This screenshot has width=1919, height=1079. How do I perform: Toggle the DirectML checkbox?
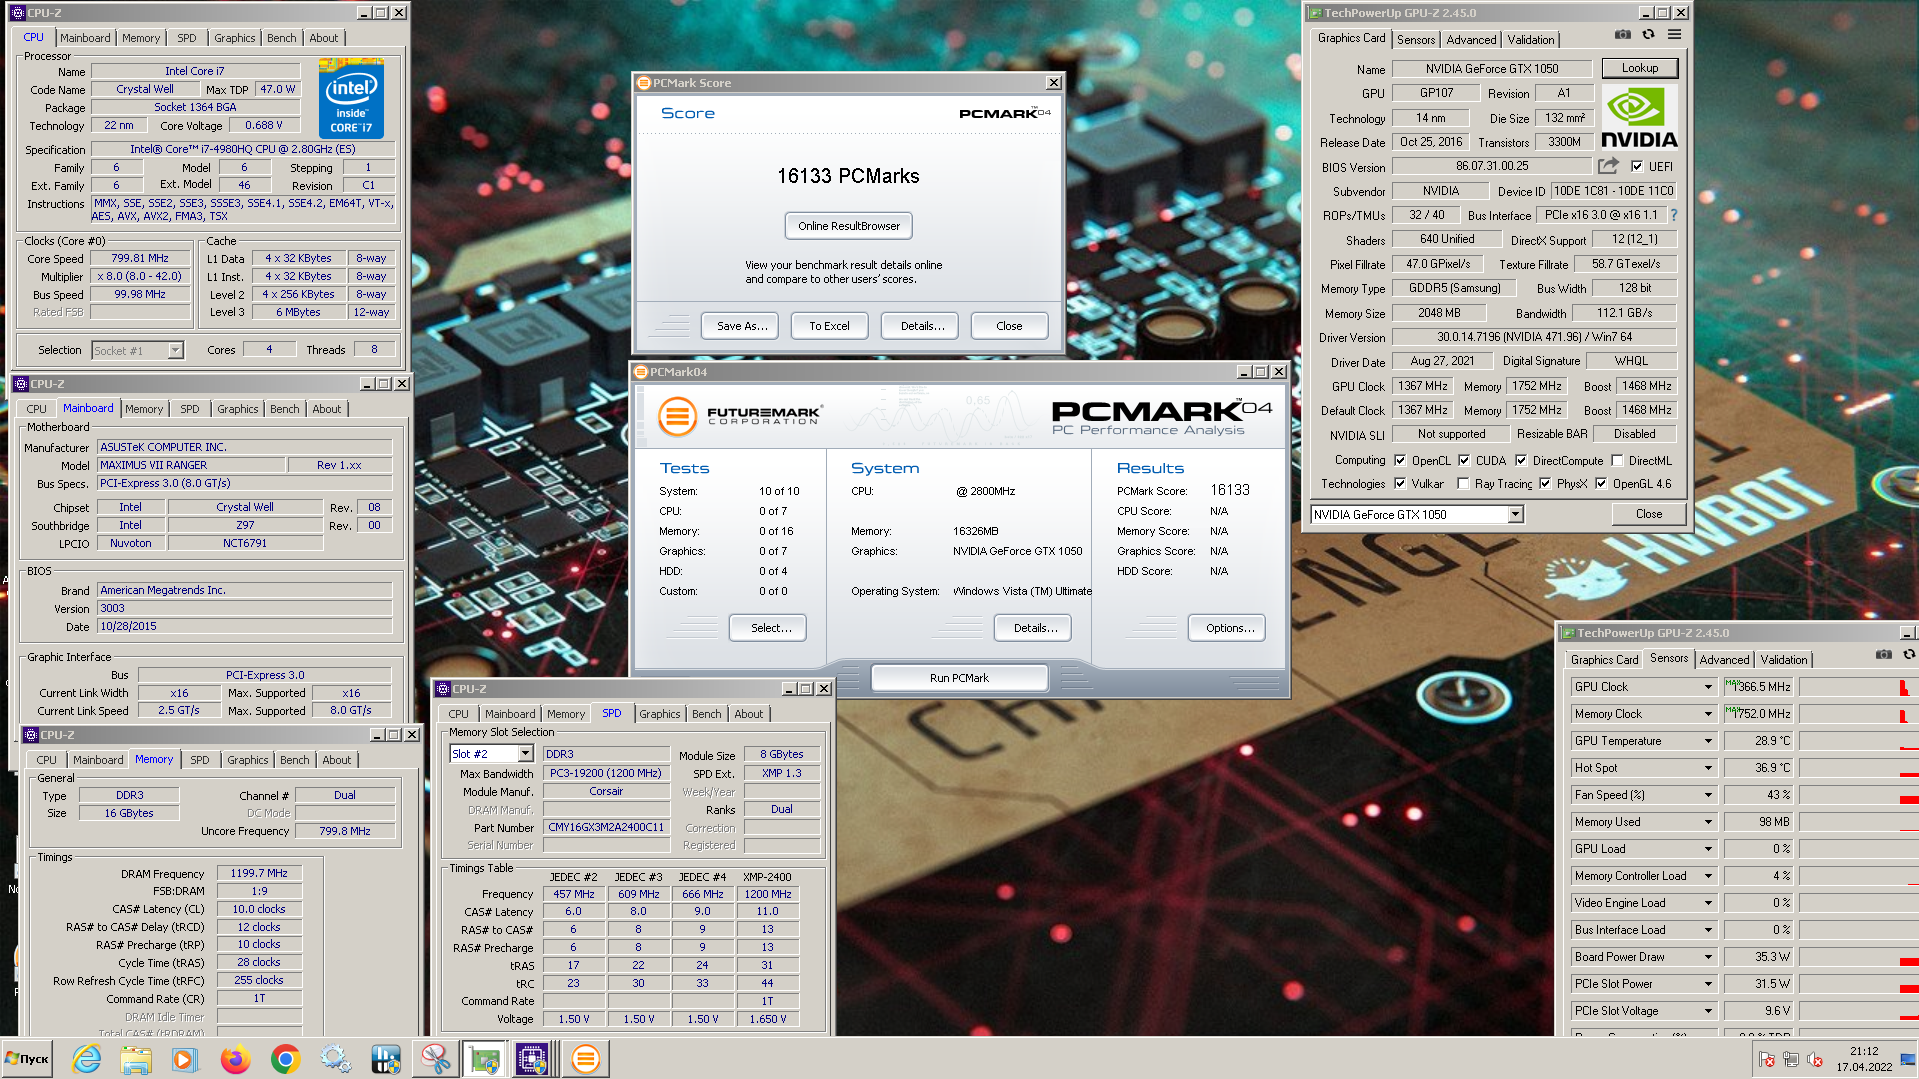pyautogui.click(x=1617, y=461)
